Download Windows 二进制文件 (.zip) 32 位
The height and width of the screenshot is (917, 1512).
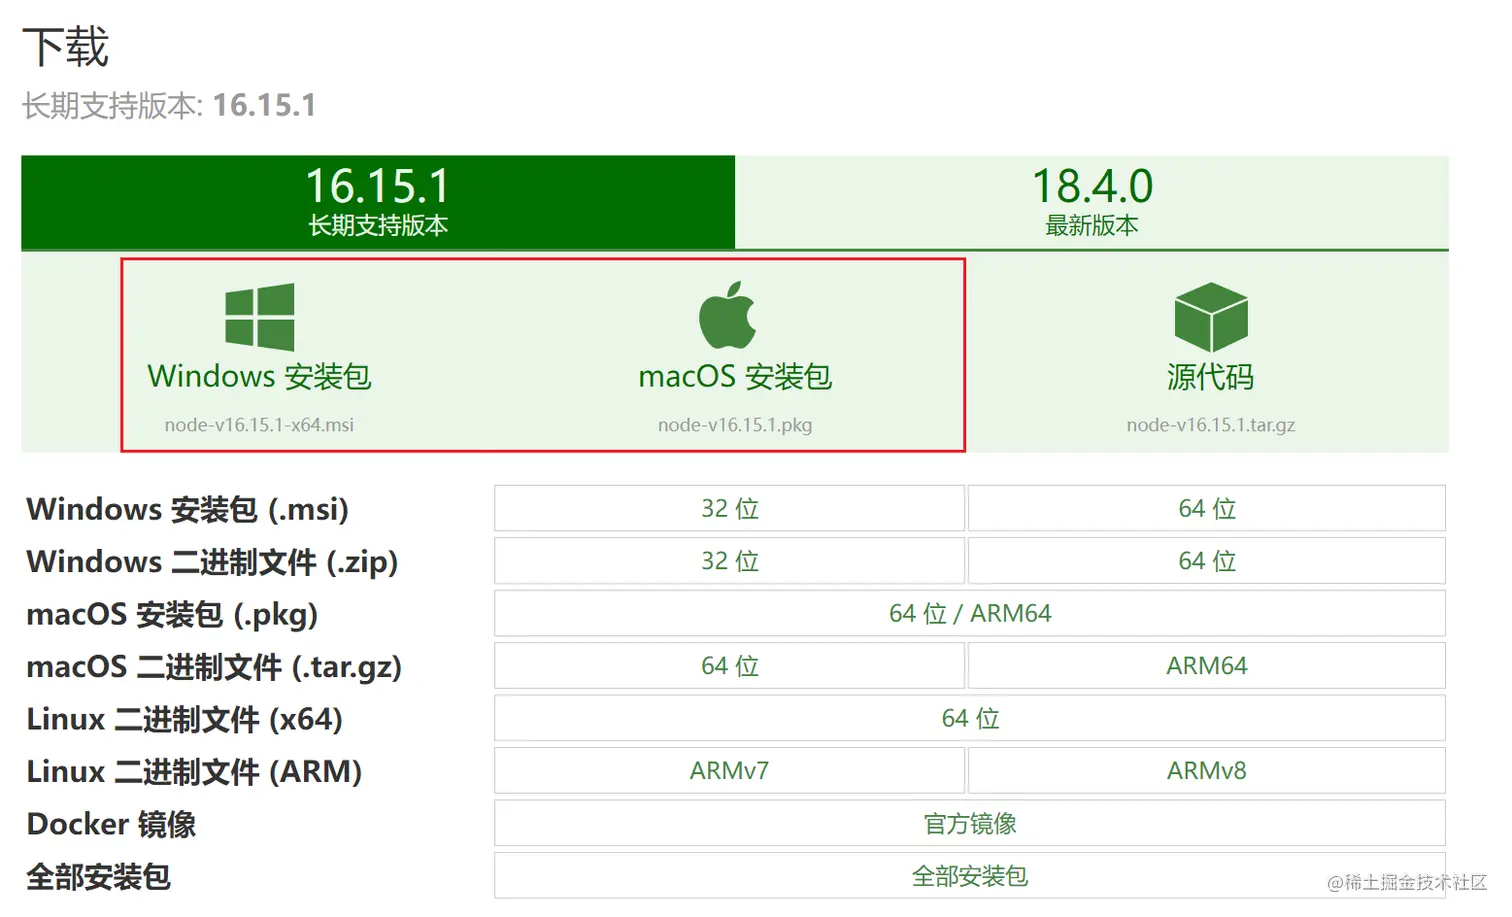click(729, 561)
